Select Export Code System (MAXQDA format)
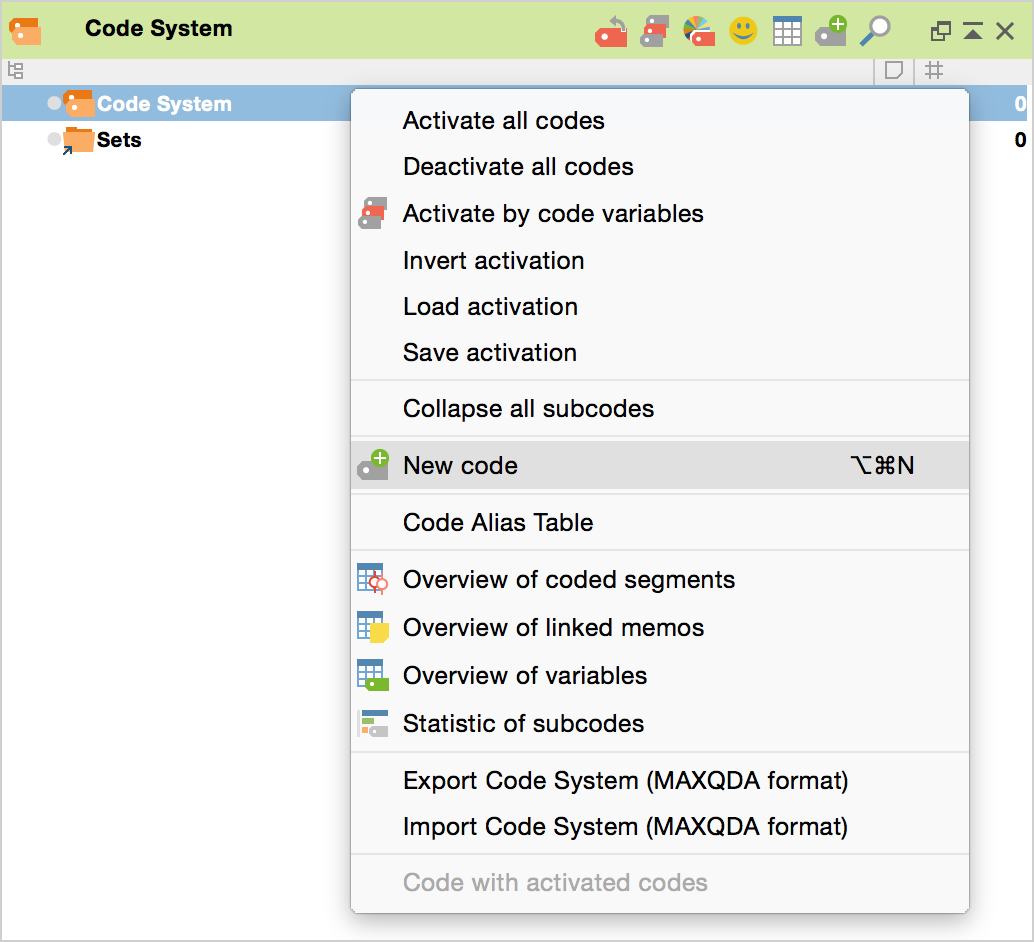The image size is (1034, 942). pos(625,780)
